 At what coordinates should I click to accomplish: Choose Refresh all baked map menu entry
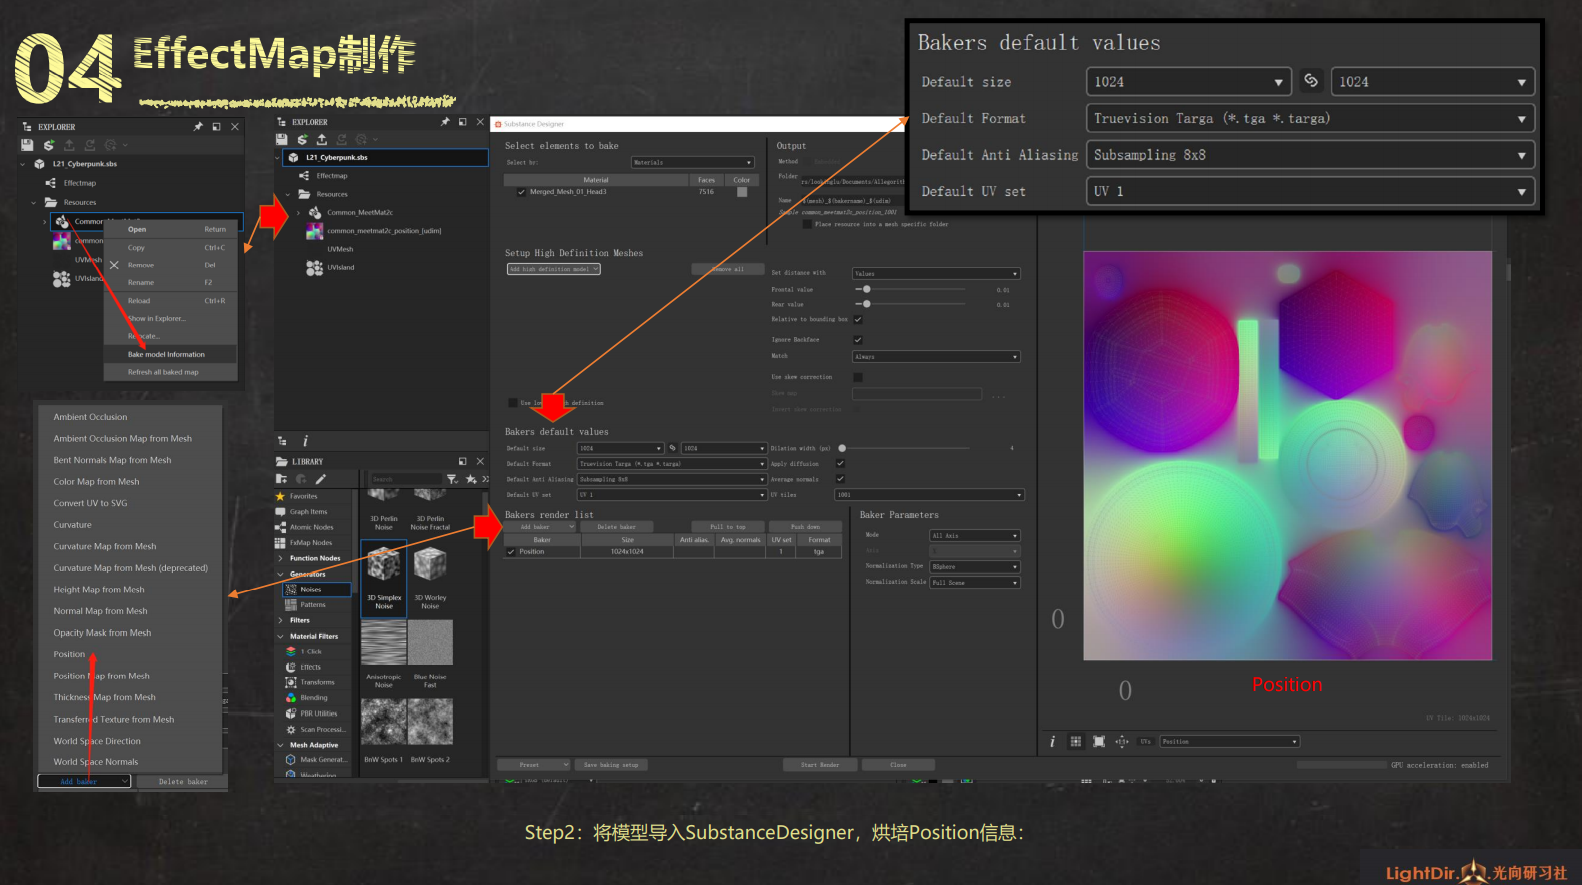click(x=170, y=372)
